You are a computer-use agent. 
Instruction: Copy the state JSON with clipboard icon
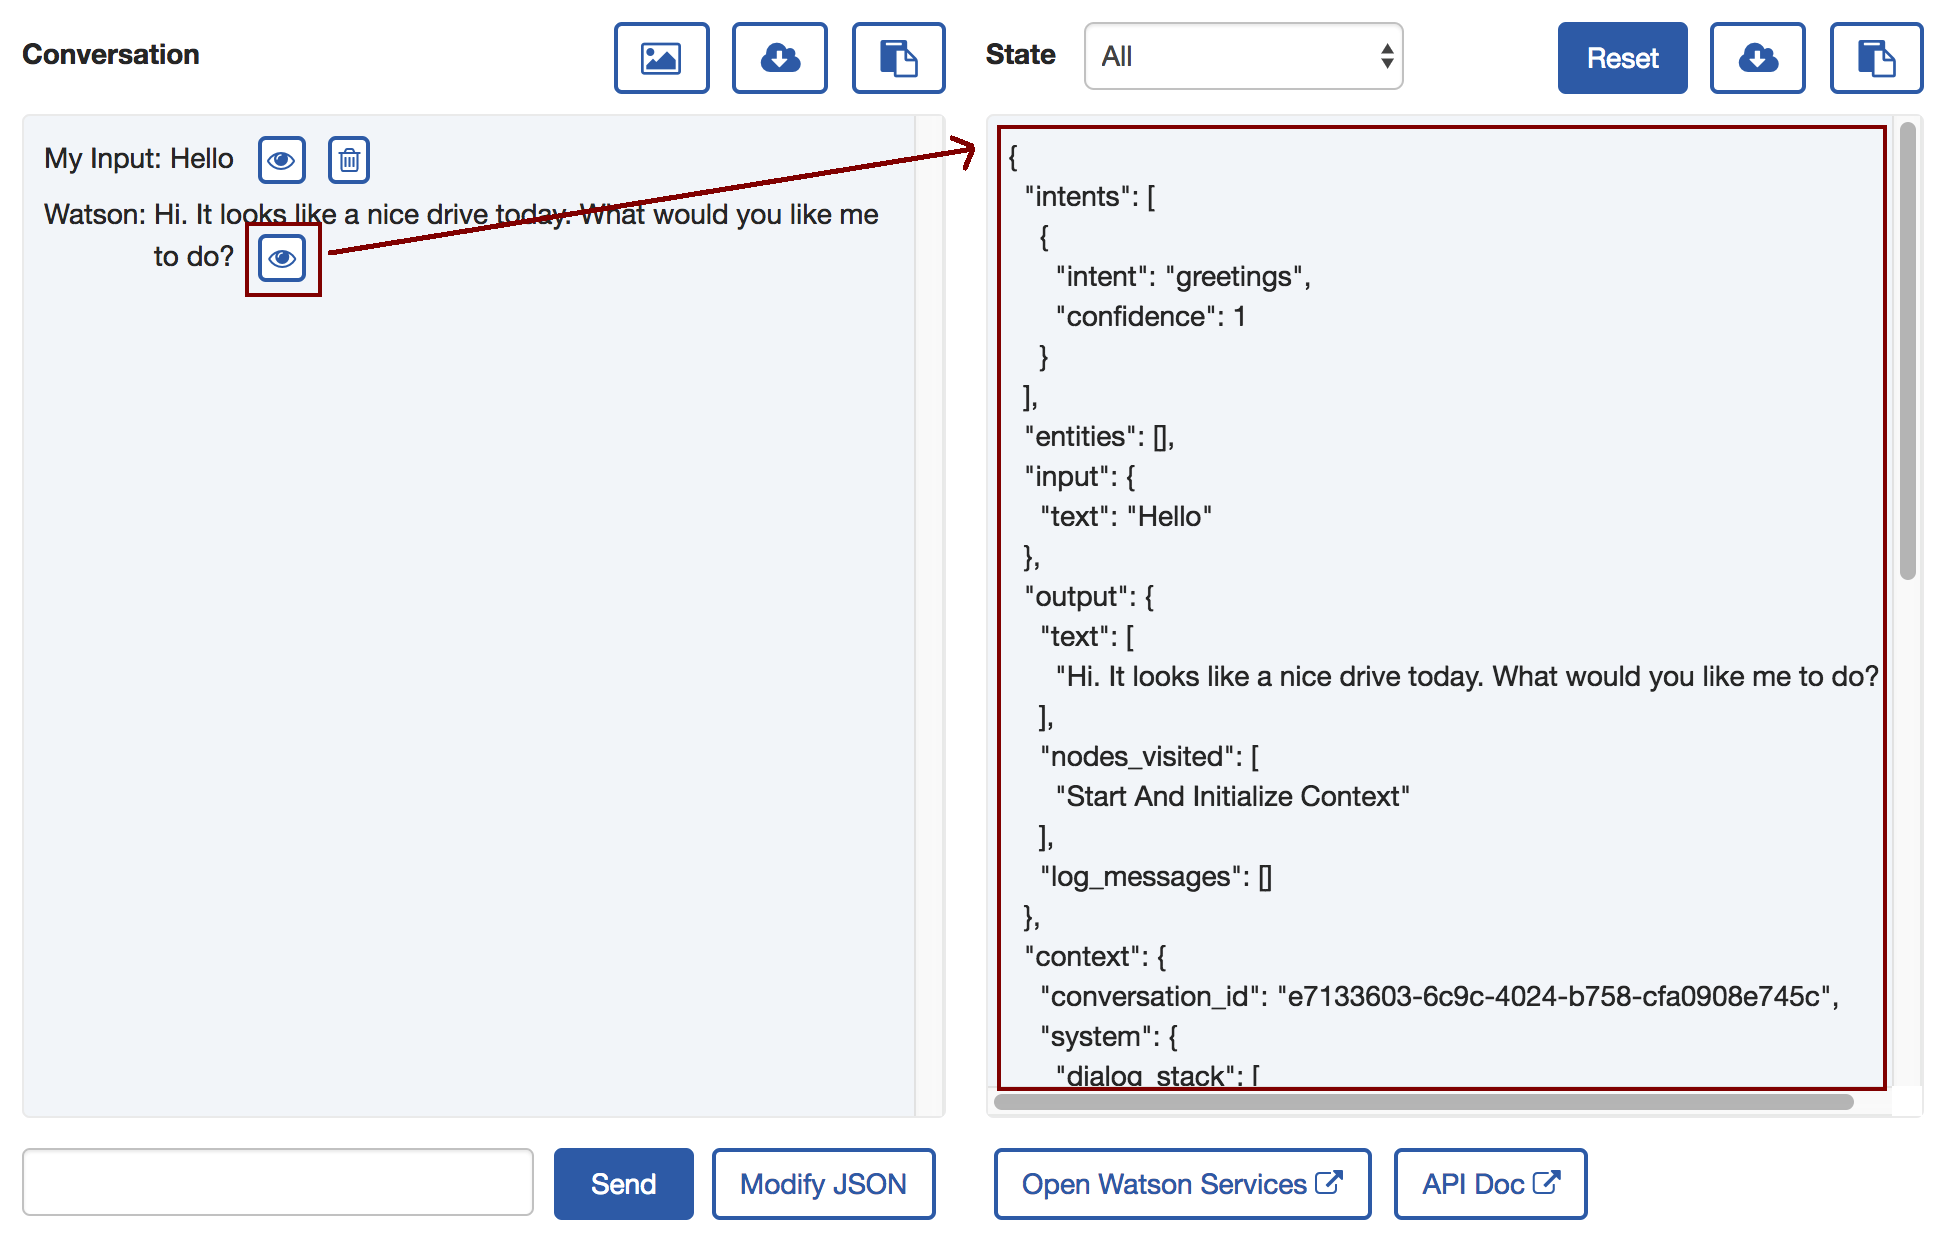1876,58
